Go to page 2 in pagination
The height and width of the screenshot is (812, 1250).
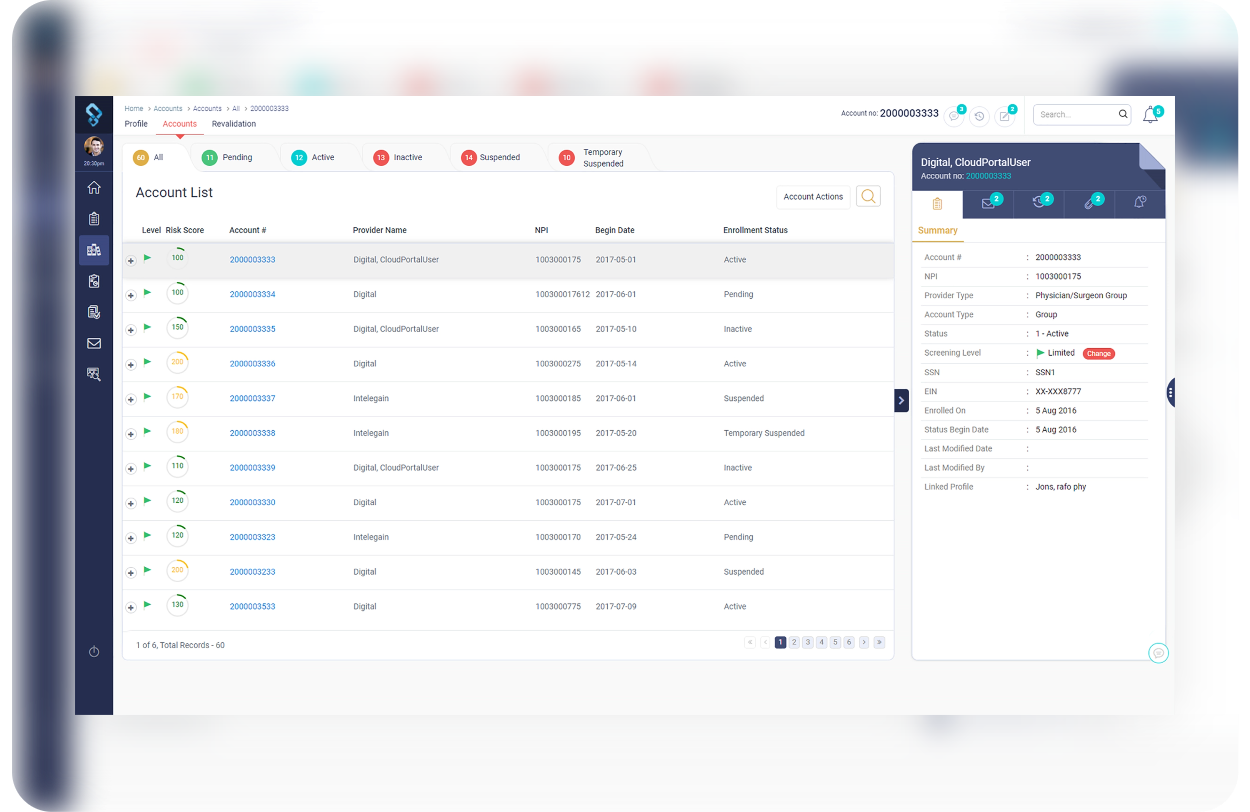click(794, 642)
